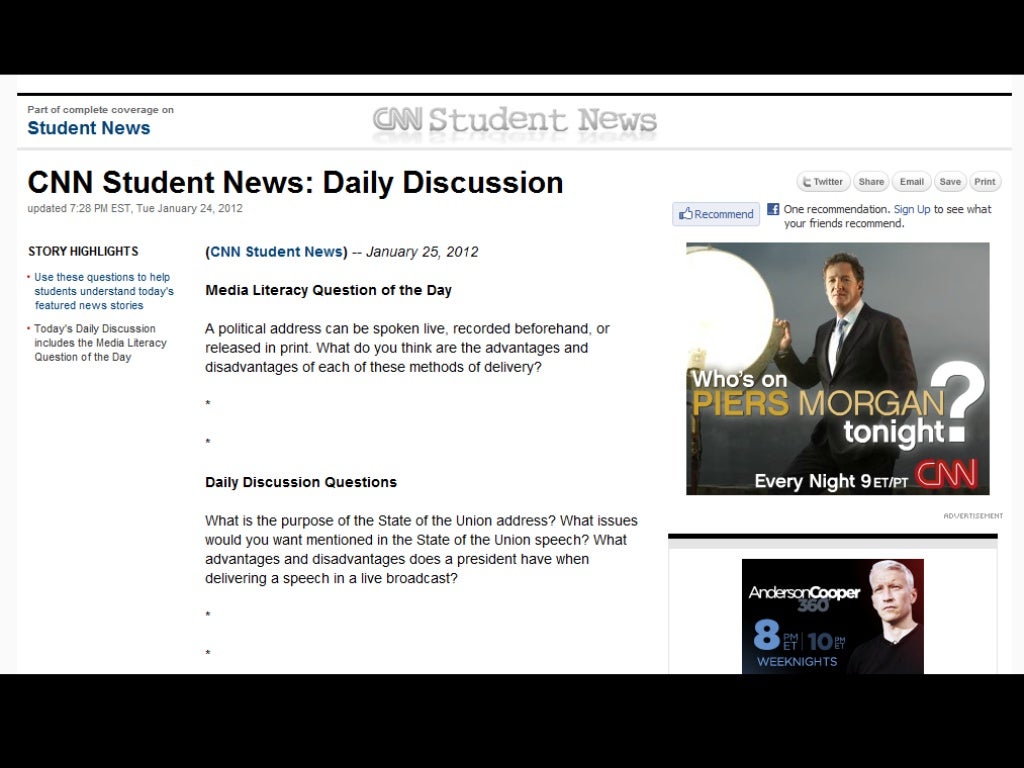Screen dimensions: 1024x768
Task: Click highlight 'Today's Daily Discussion includes' text
Action: click(100, 343)
